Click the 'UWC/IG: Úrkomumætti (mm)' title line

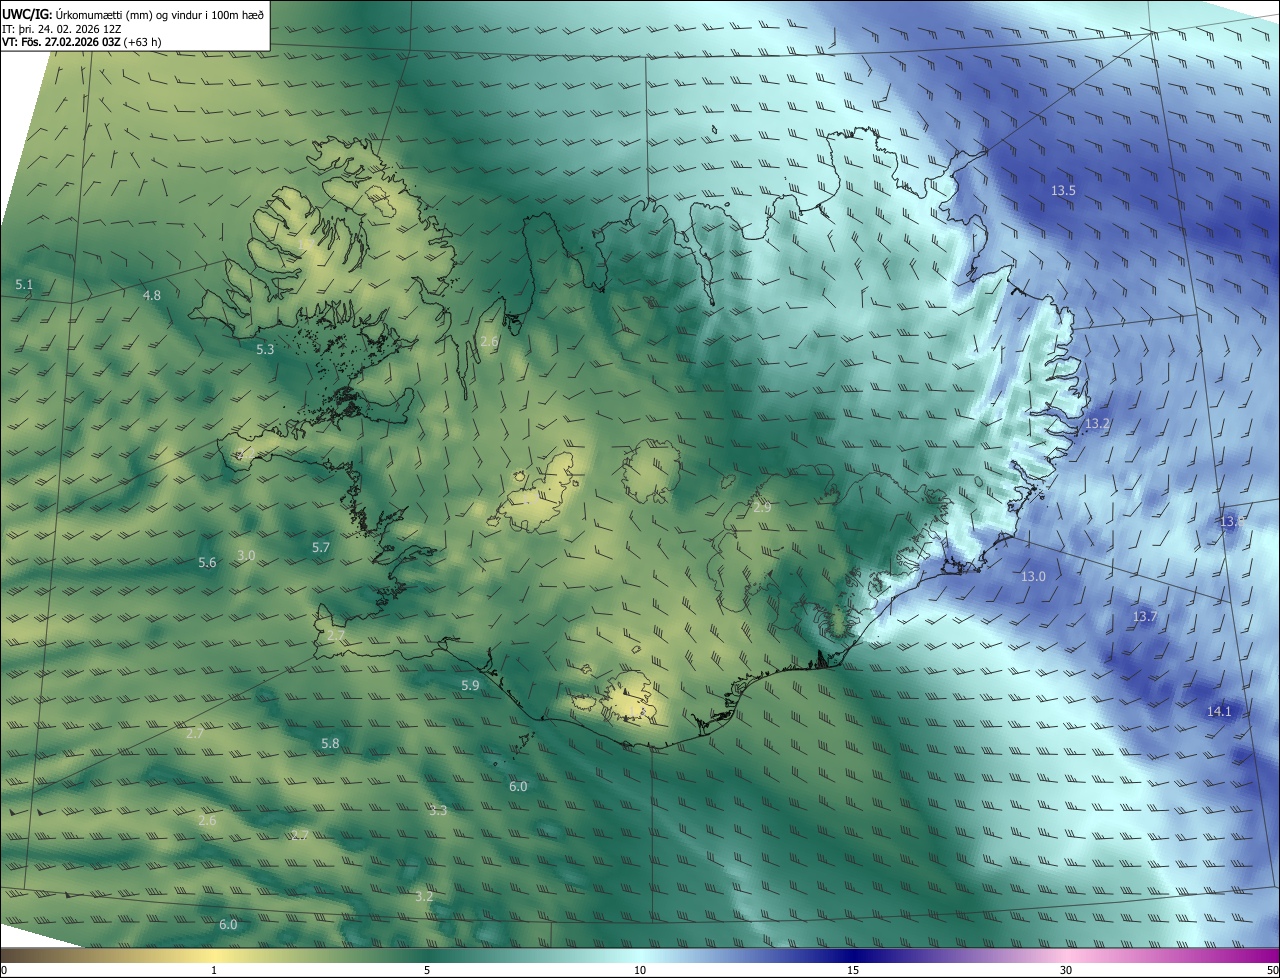pos(133,14)
